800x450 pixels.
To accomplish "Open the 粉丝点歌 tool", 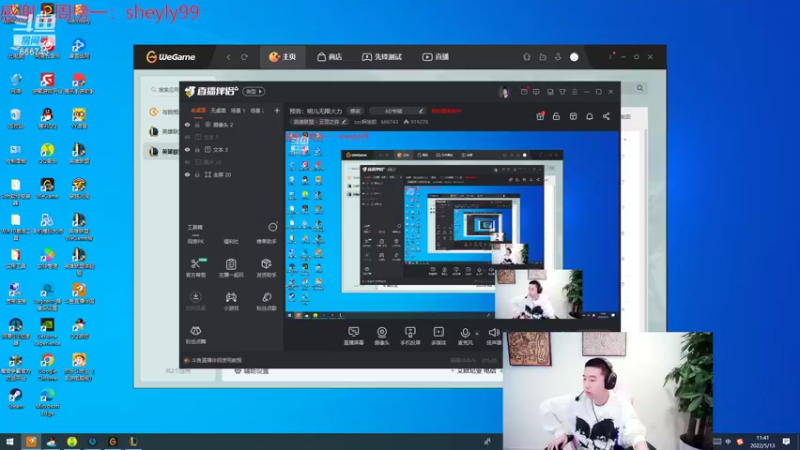I will (x=266, y=301).
